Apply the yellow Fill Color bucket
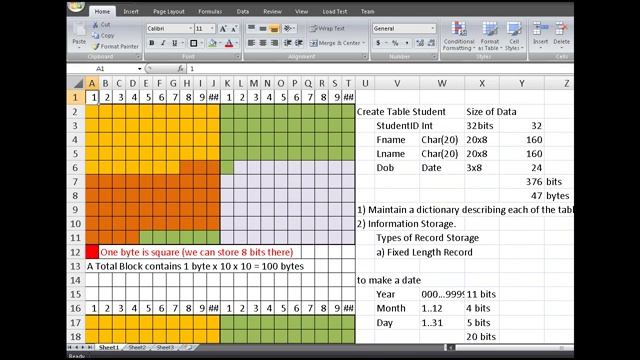The width and height of the screenshot is (640, 360). pyautogui.click(x=212, y=43)
